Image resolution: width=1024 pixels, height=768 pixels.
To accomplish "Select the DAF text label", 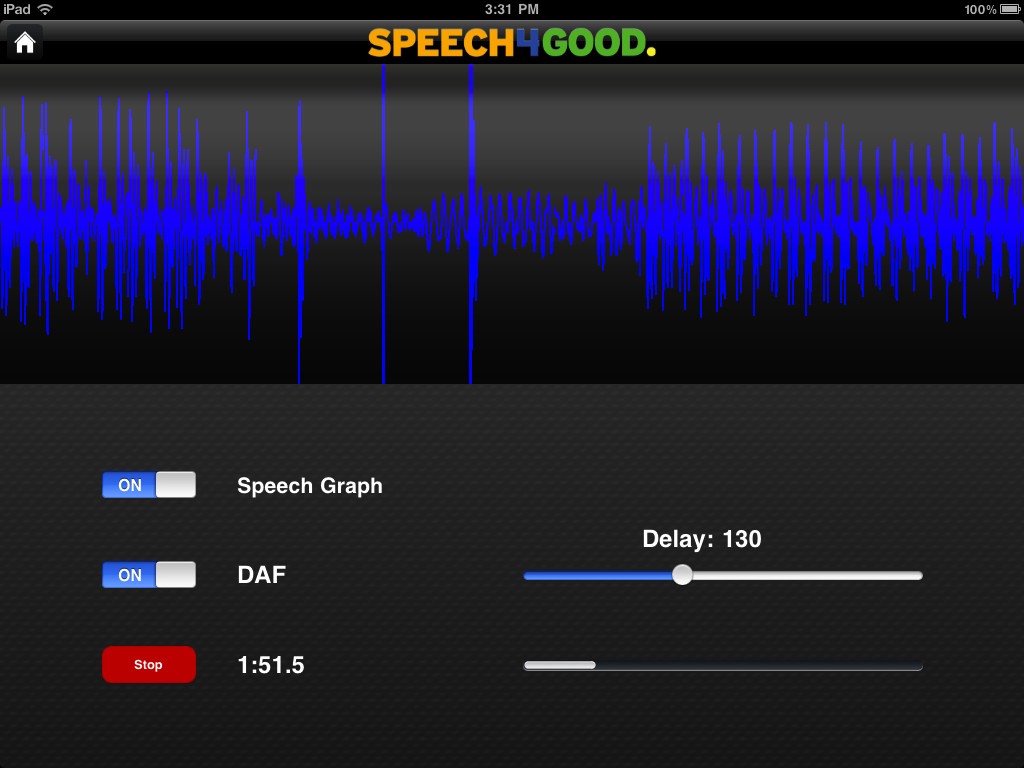I will pyautogui.click(x=261, y=575).
